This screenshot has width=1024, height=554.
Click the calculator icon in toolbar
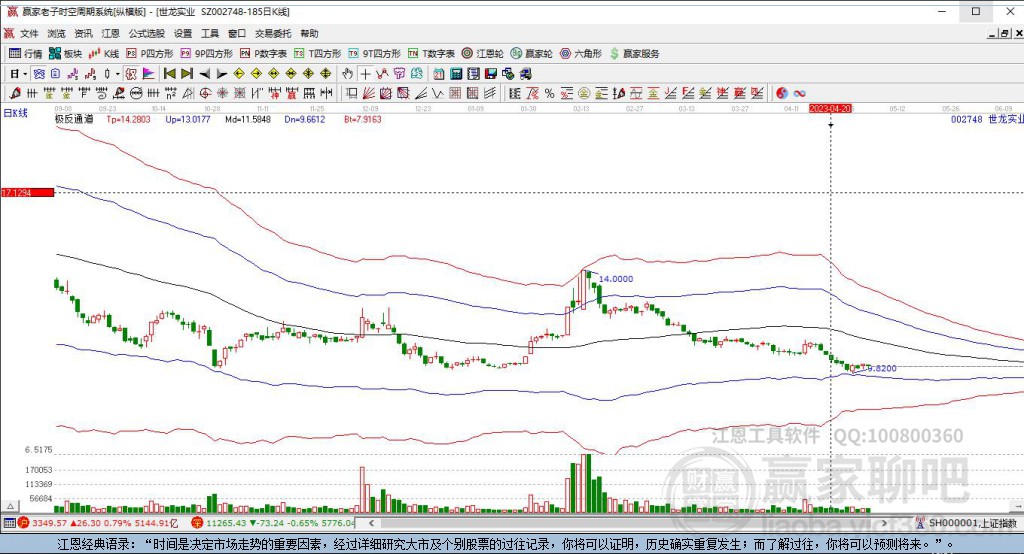[x=456, y=74]
